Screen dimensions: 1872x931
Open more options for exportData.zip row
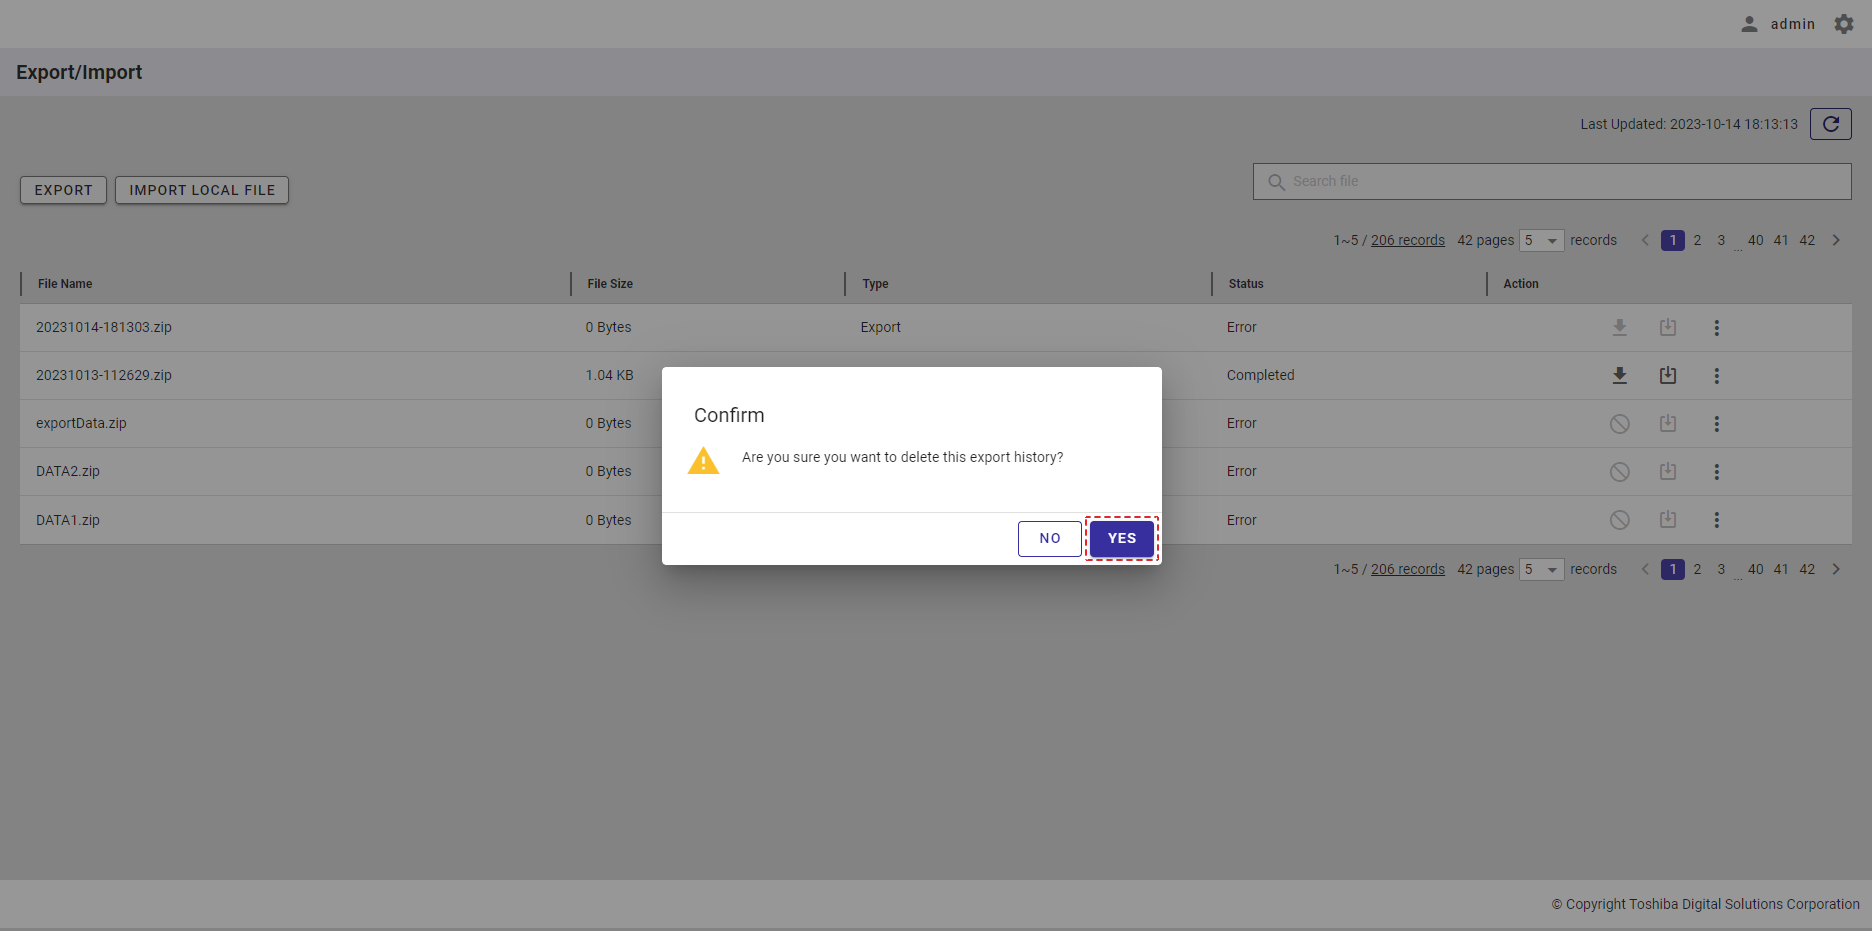[1716, 424]
